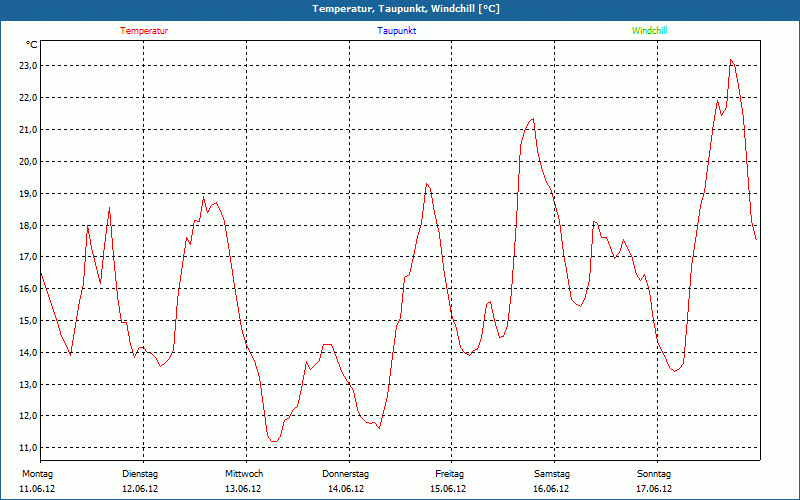Click the 22,0 y-axis value
The width and height of the screenshot is (800, 500).
(x=28, y=97)
